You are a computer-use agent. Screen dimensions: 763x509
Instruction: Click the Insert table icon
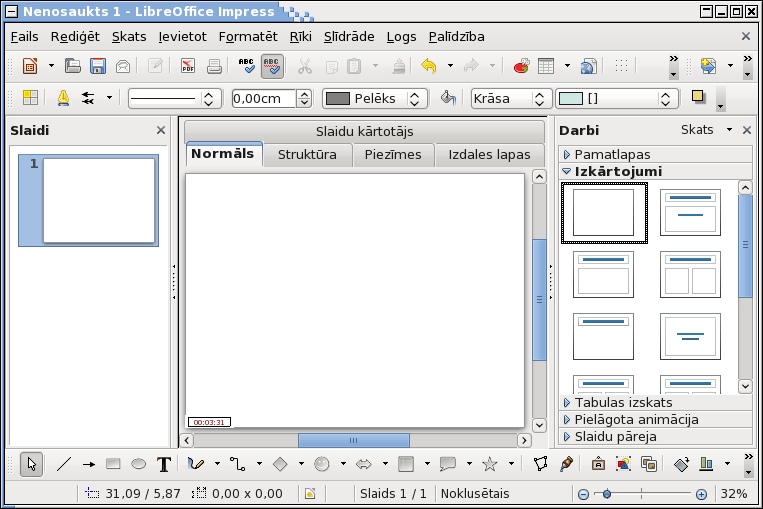pyautogui.click(x=546, y=66)
